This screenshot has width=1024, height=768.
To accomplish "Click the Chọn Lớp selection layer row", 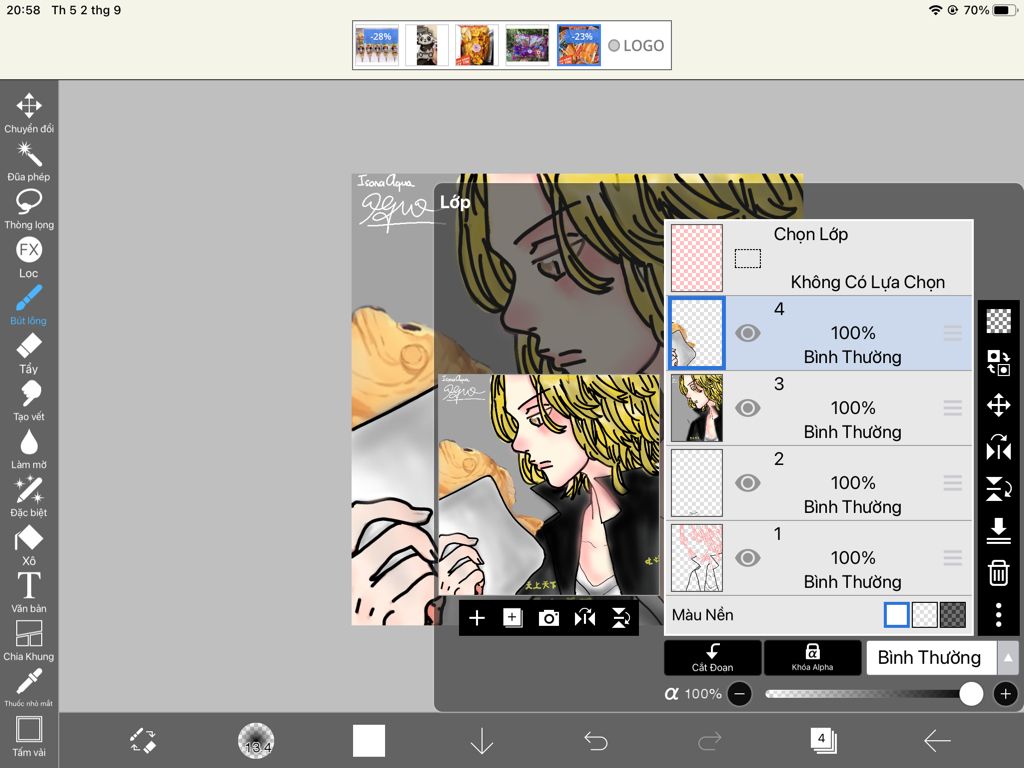I will point(820,258).
